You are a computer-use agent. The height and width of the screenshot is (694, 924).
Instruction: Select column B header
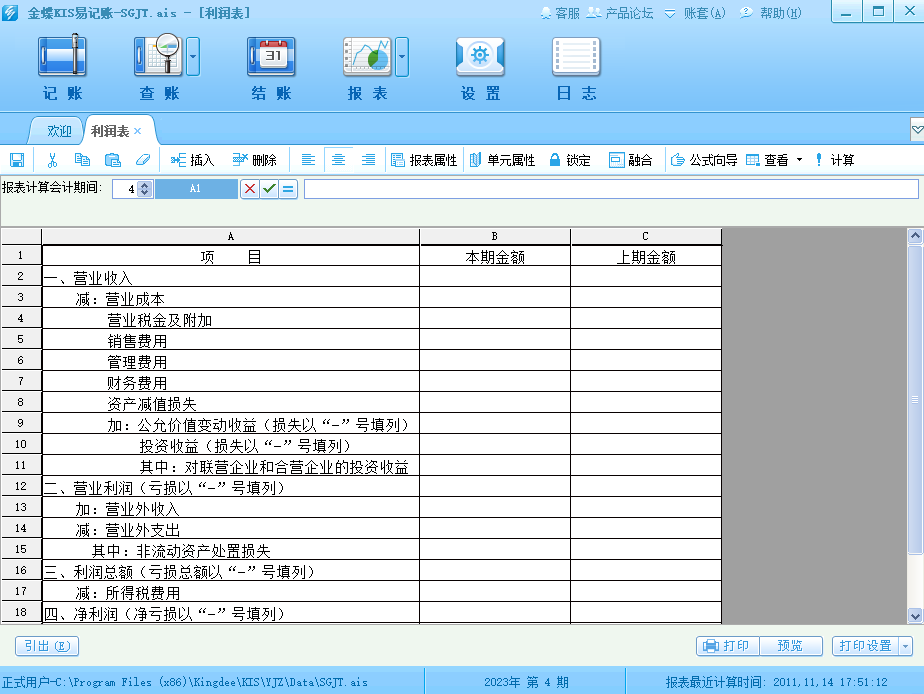point(495,236)
